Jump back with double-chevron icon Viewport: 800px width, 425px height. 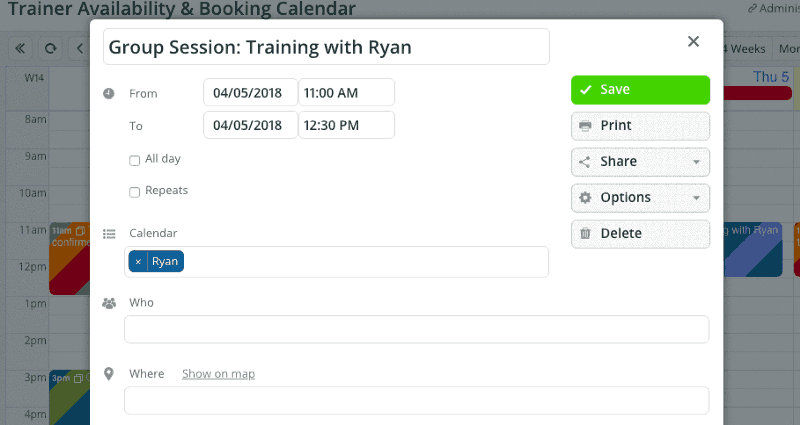(20, 48)
